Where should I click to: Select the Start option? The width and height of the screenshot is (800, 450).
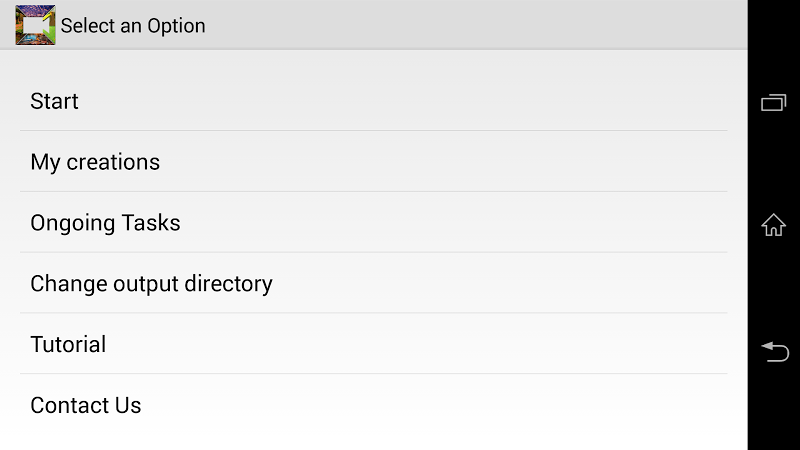(x=373, y=101)
